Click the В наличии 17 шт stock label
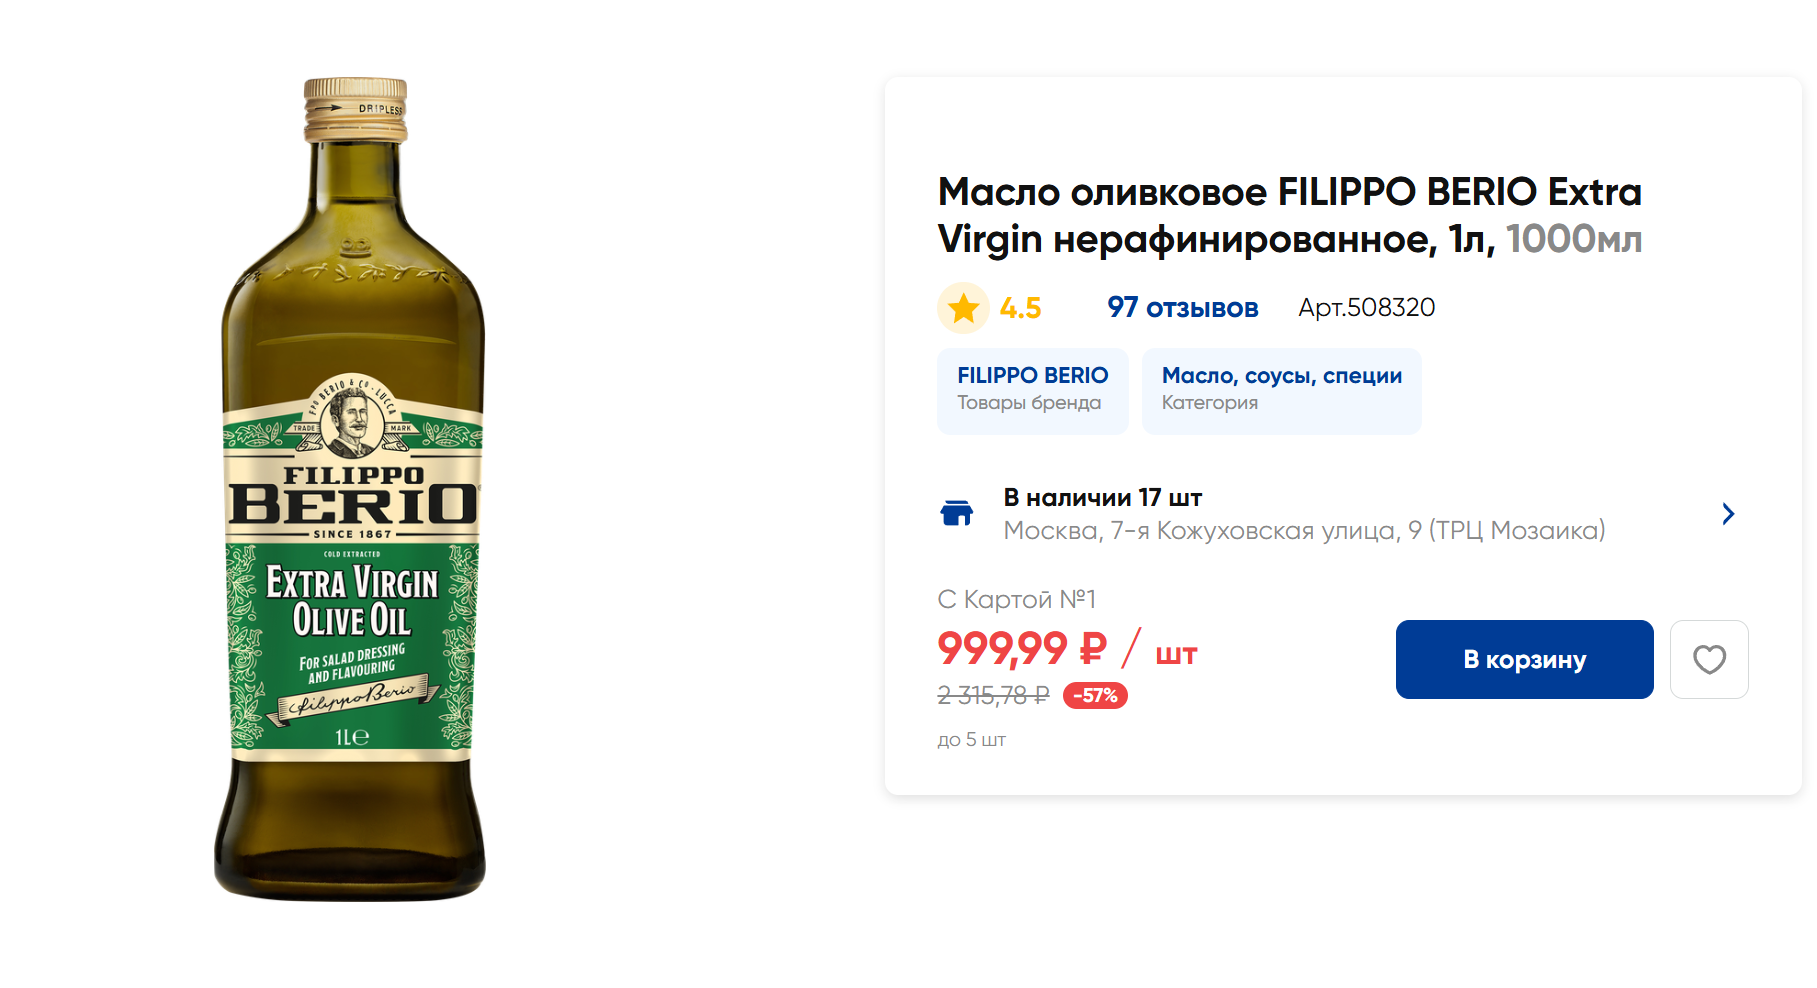The width and height of the screenshot is (1817, 988). 1102,497
